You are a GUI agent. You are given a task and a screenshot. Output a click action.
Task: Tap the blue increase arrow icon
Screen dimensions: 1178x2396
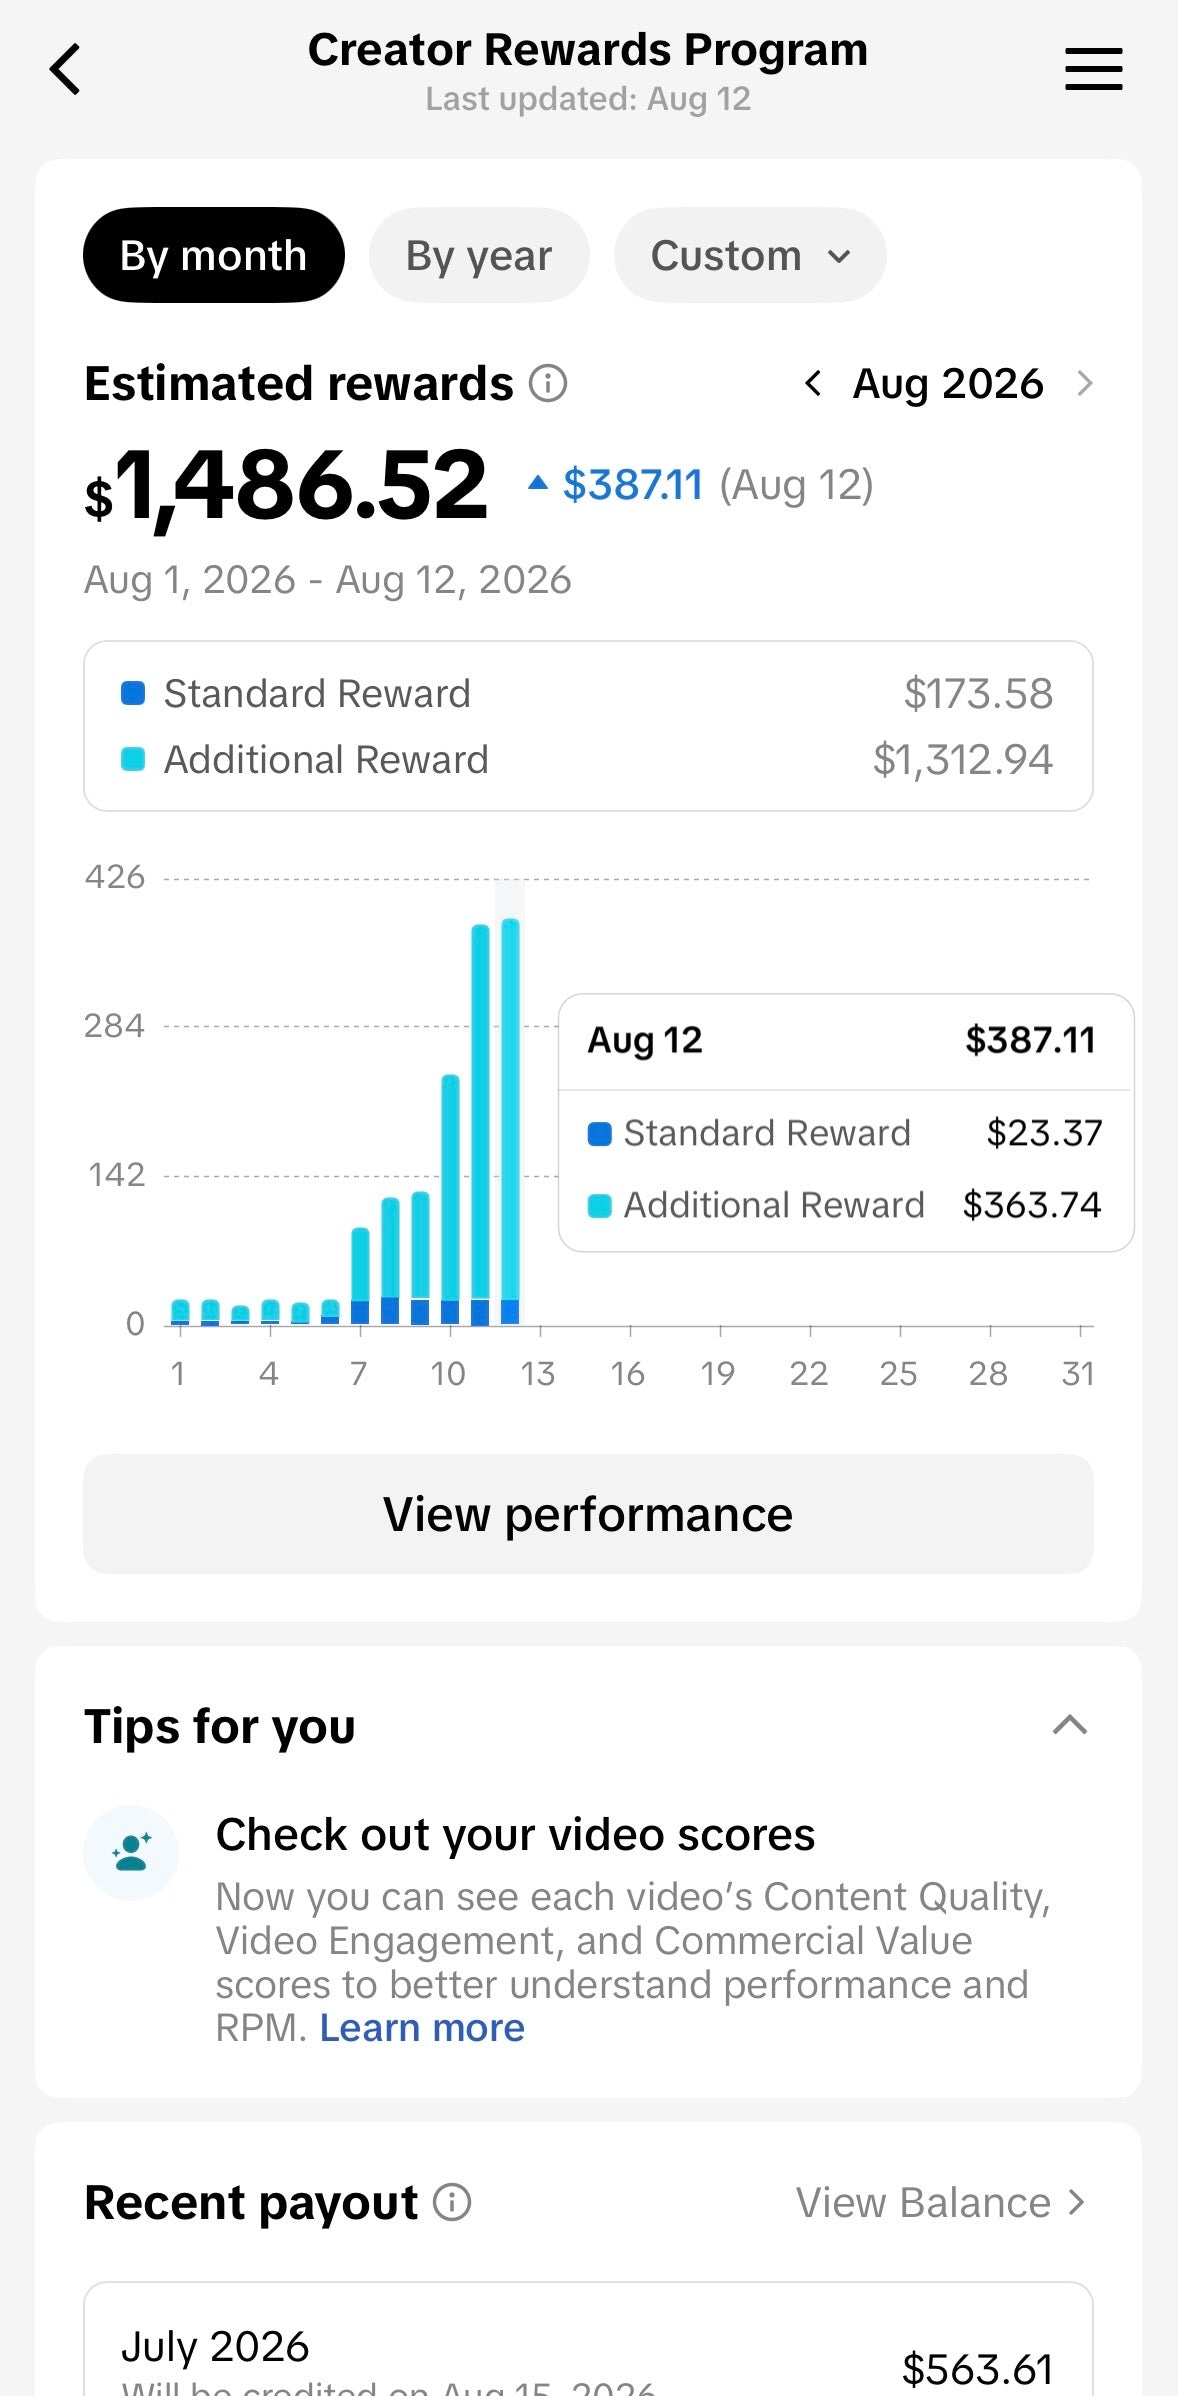[x=538, y=483]
